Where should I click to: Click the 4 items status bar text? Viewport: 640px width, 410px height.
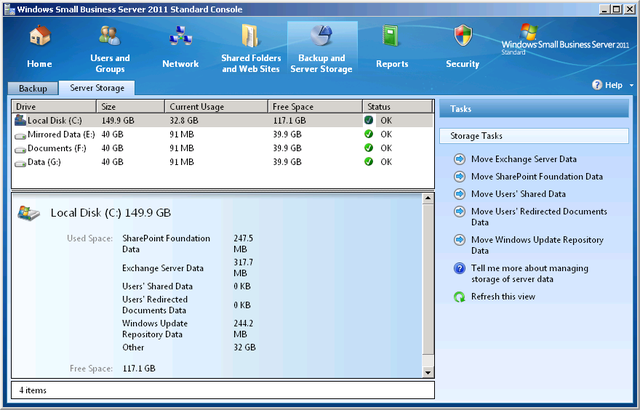33,390
